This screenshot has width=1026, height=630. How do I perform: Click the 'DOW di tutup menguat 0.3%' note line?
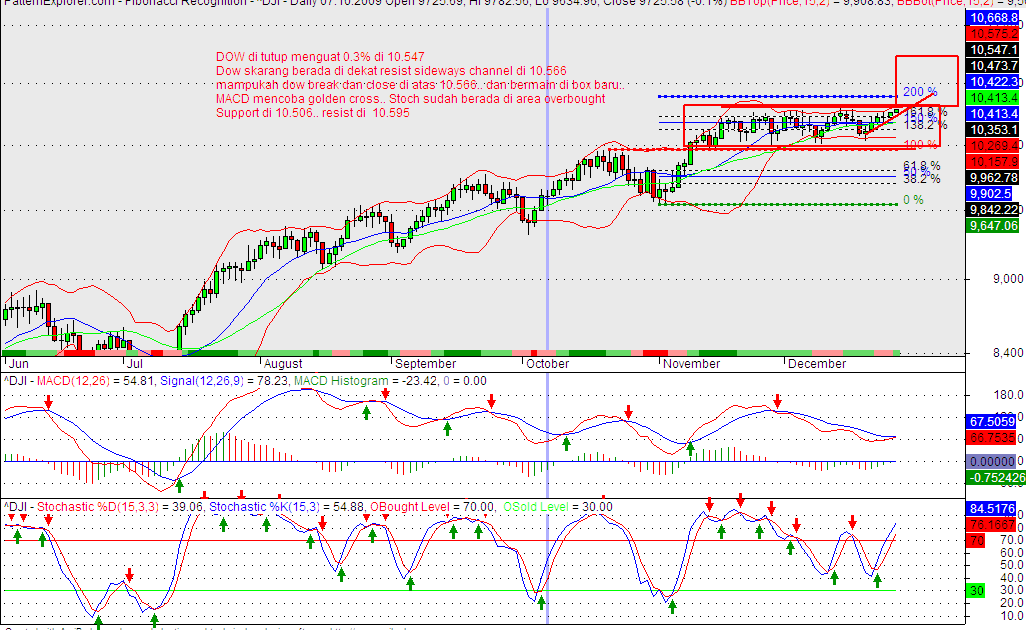(x=320, y=57)
